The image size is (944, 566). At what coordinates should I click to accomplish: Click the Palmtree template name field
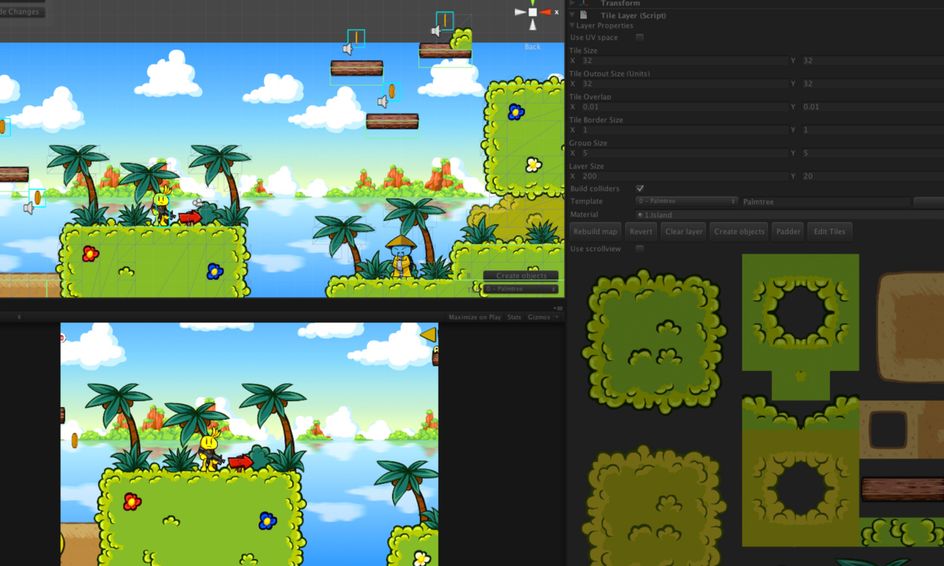pyautogui.click(x=825, y=202)
